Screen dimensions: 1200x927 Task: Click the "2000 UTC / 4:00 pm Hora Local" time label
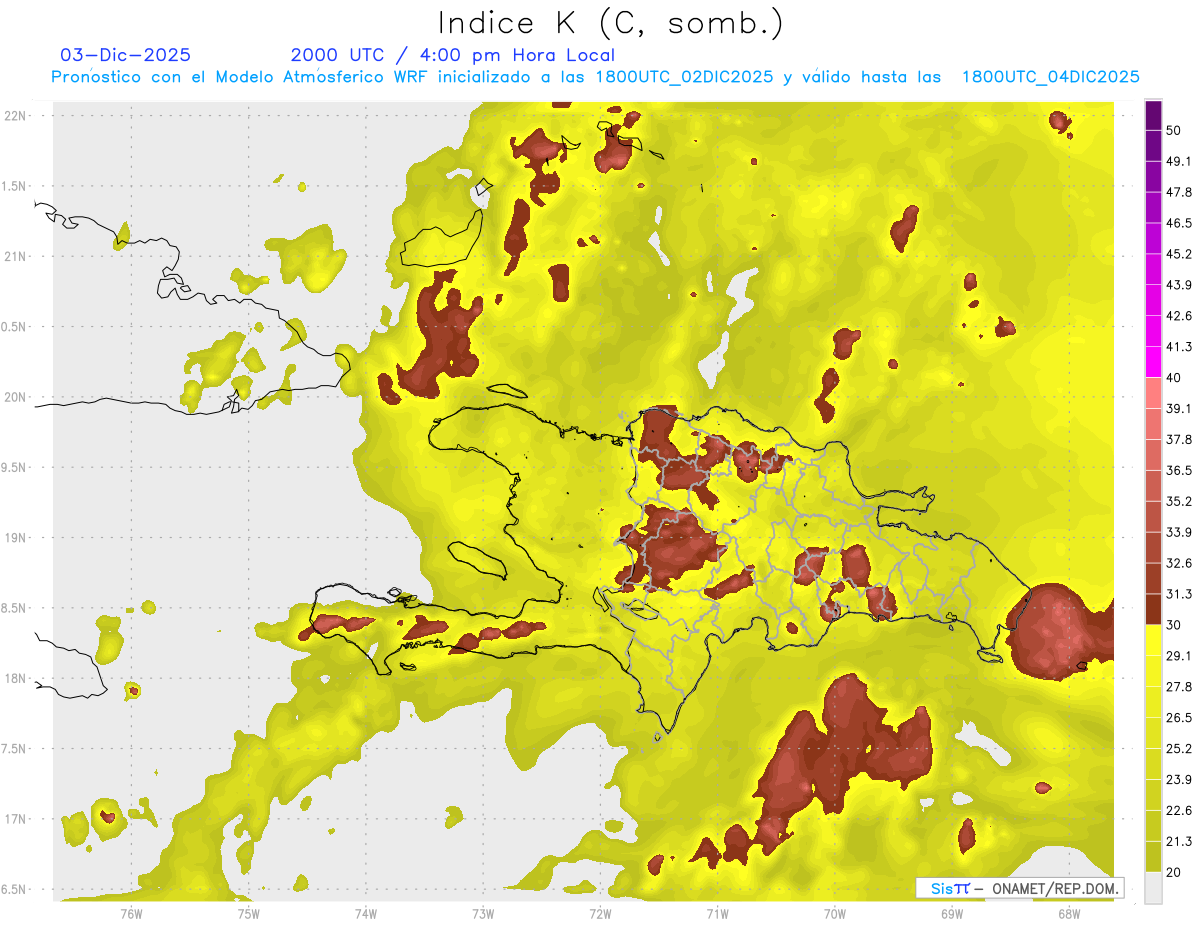[x=453, y=55]
